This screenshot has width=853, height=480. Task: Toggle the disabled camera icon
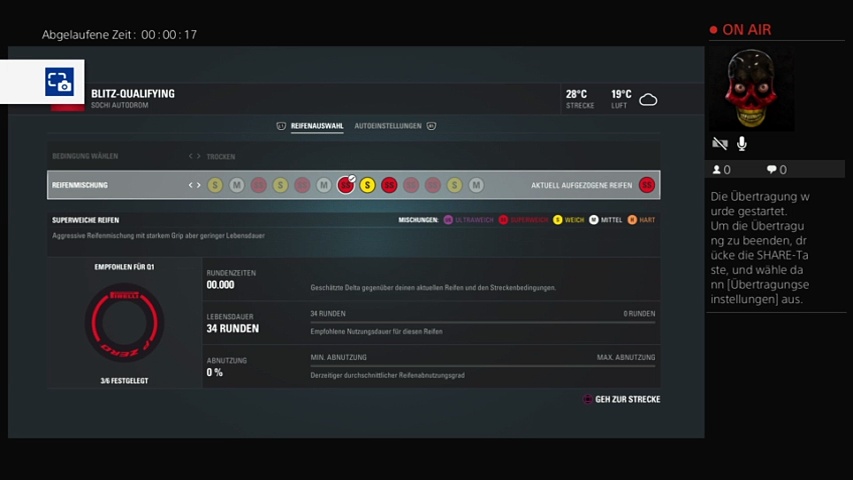click(x=719, y=144)
